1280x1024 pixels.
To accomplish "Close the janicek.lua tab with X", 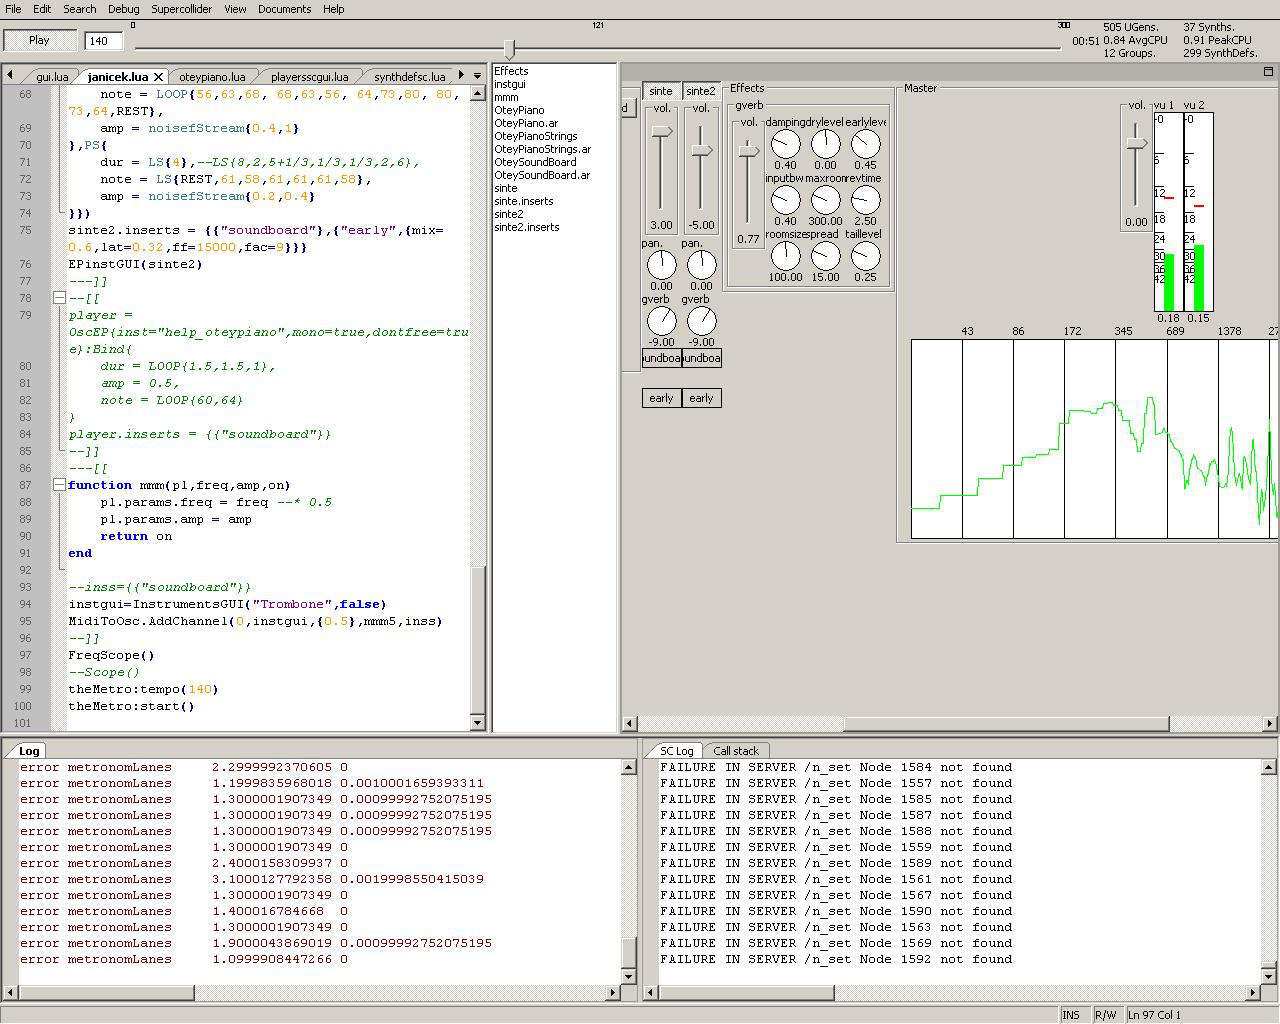I will click(158, 77).
